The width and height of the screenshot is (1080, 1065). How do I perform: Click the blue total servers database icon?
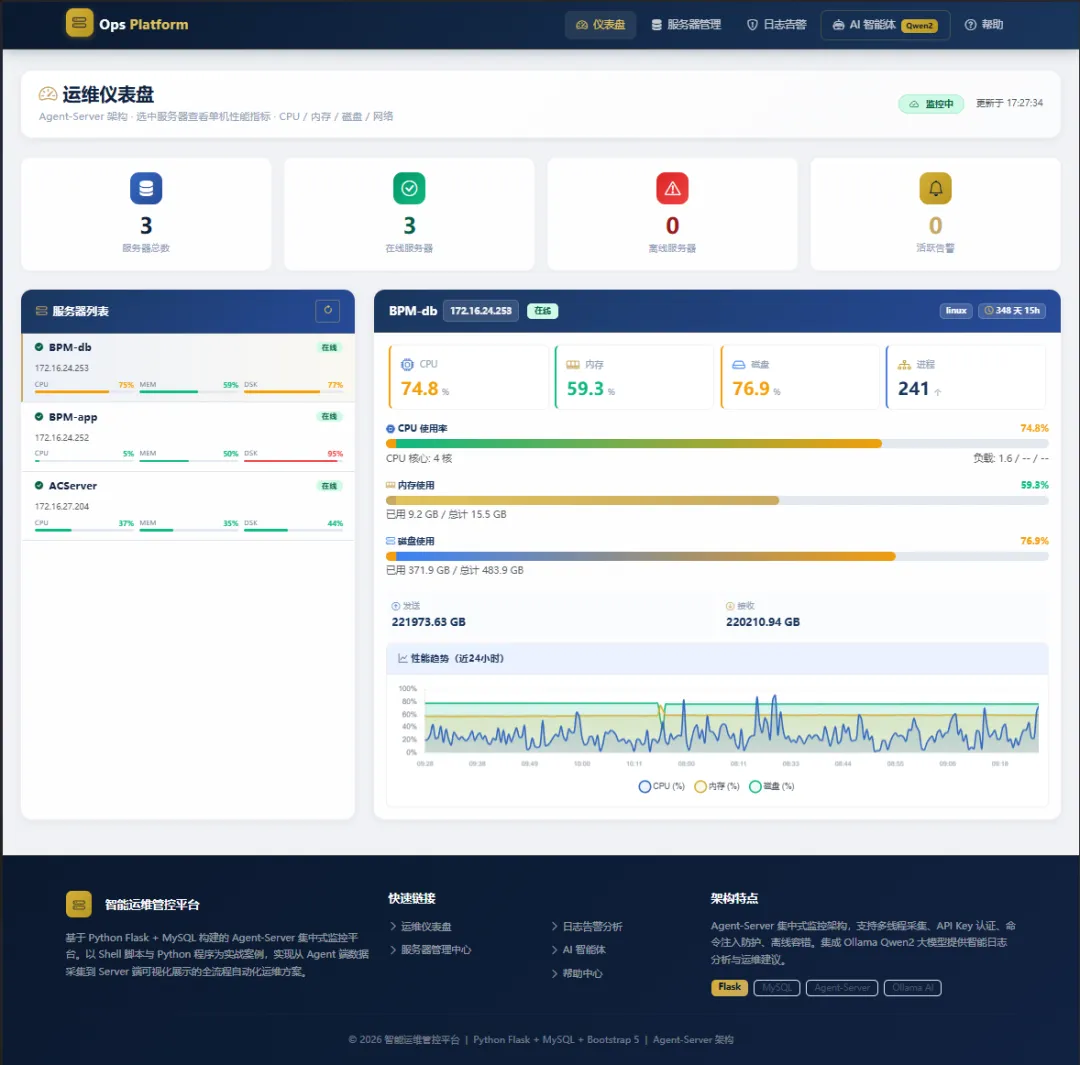[146, 188]
